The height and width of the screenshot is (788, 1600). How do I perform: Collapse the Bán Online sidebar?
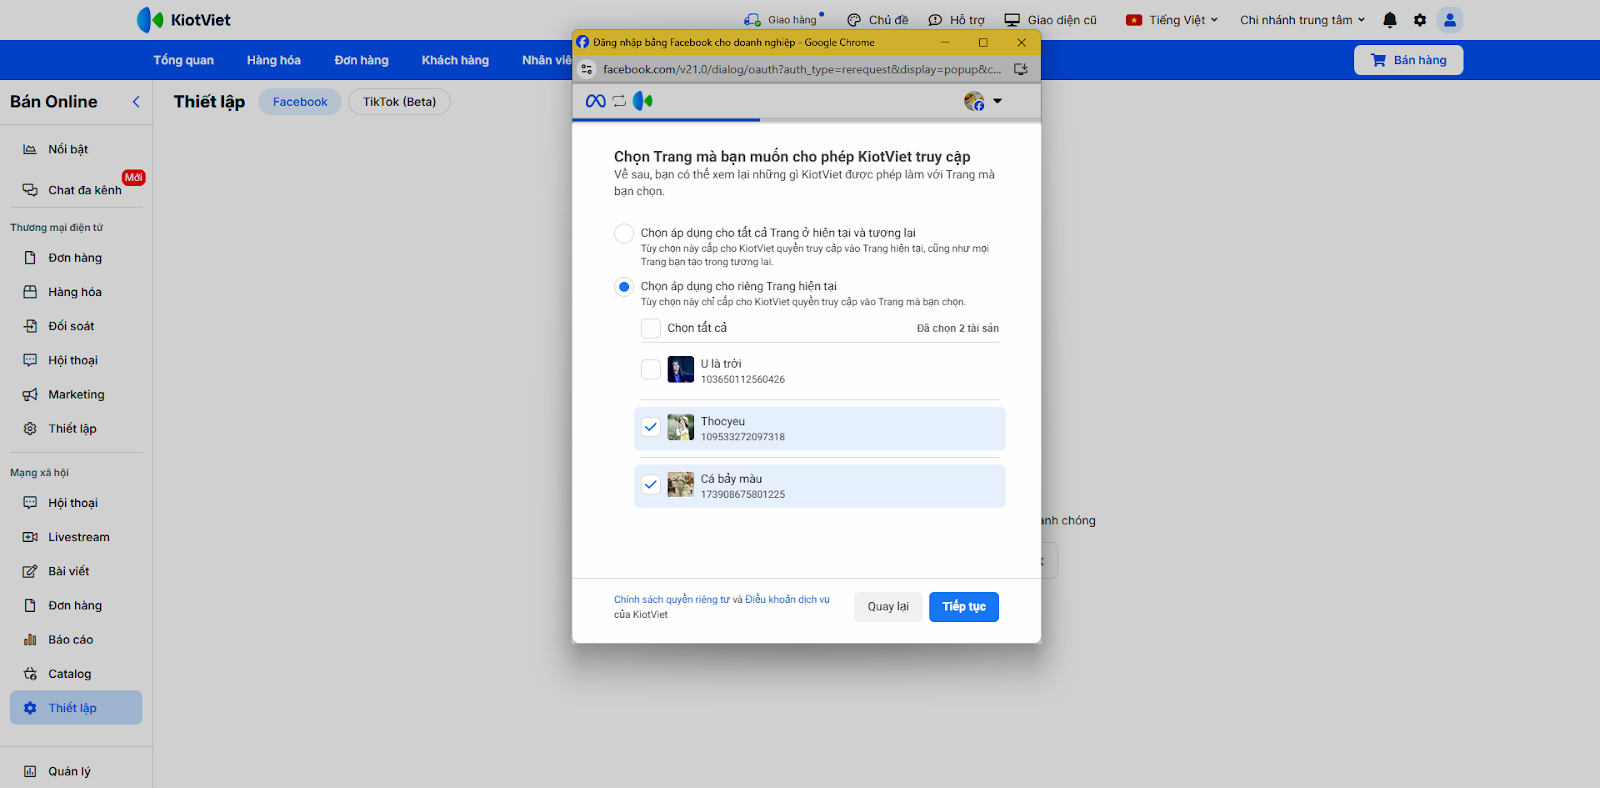point(136,102)
